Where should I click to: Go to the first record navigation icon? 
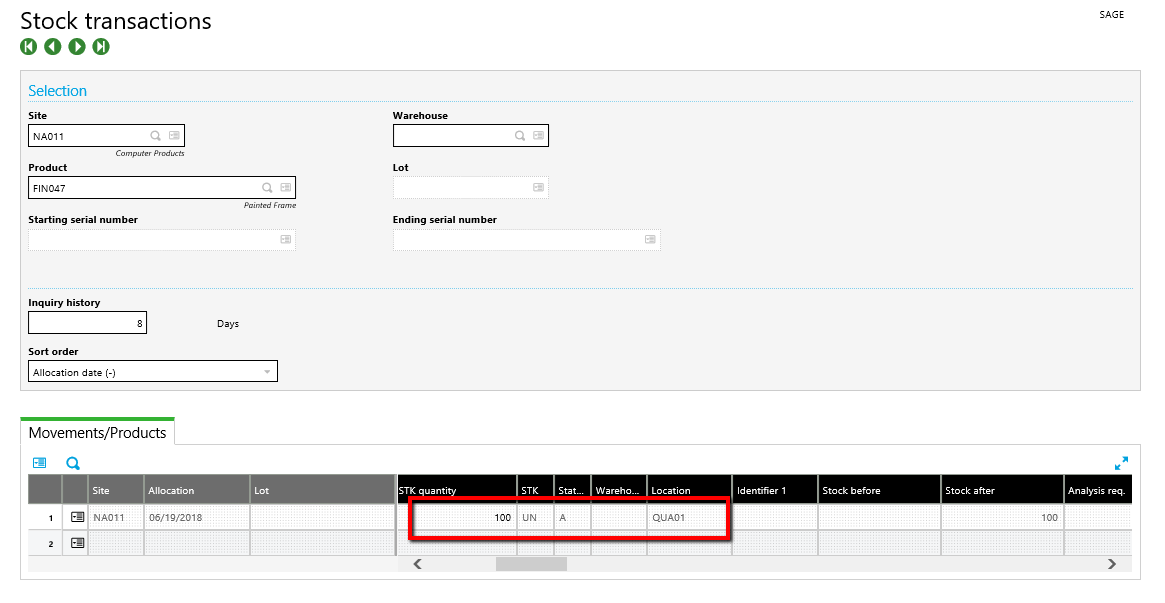(29, 47)
